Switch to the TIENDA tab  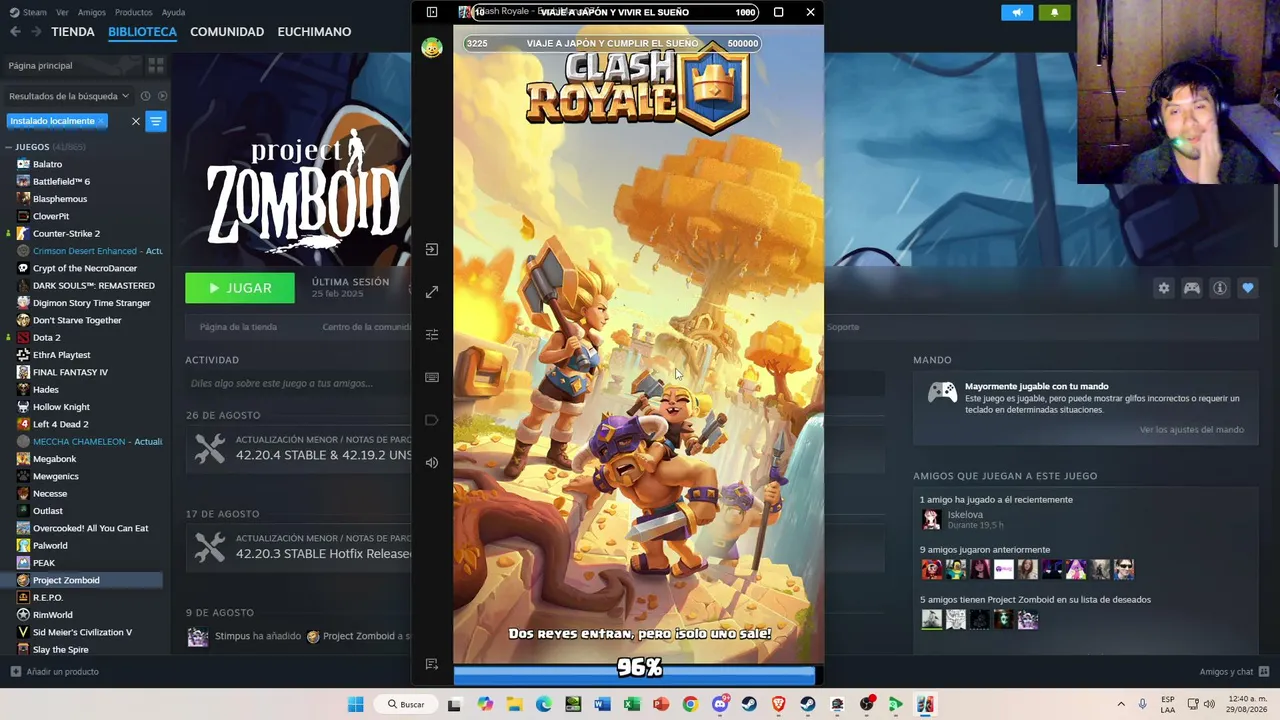(73, 32)
